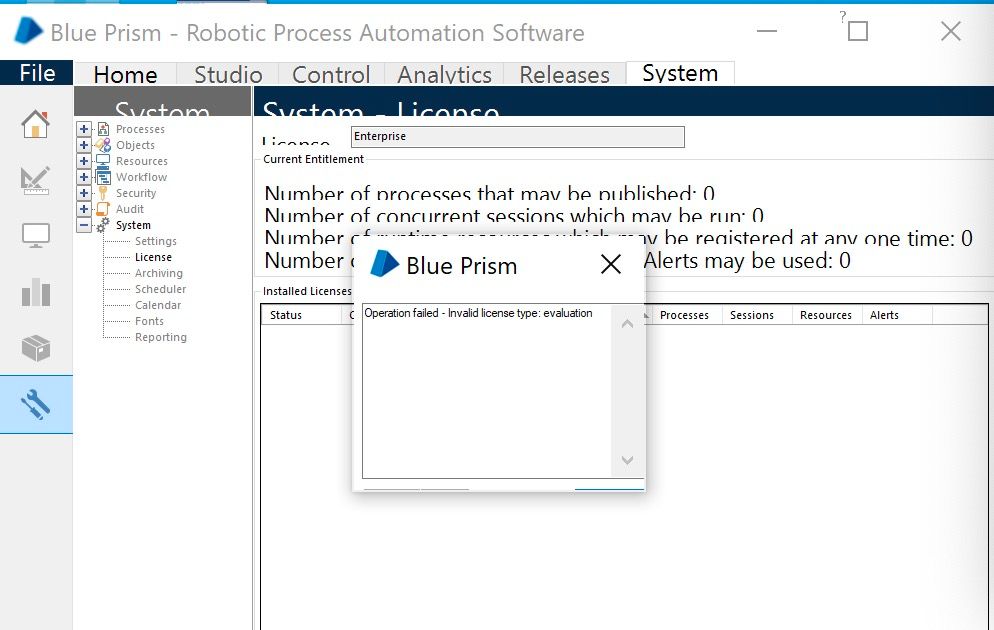The image size is (994, 630).
Task: Open Fonts under System tree
Action: pos(149,321)
